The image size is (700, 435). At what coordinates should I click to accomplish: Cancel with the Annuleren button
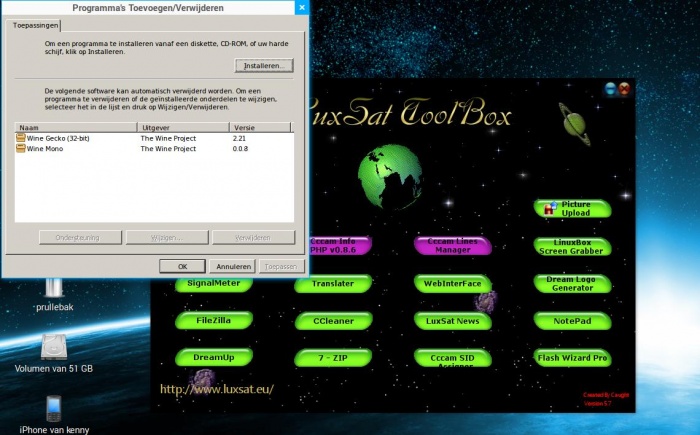click(233, 267)
